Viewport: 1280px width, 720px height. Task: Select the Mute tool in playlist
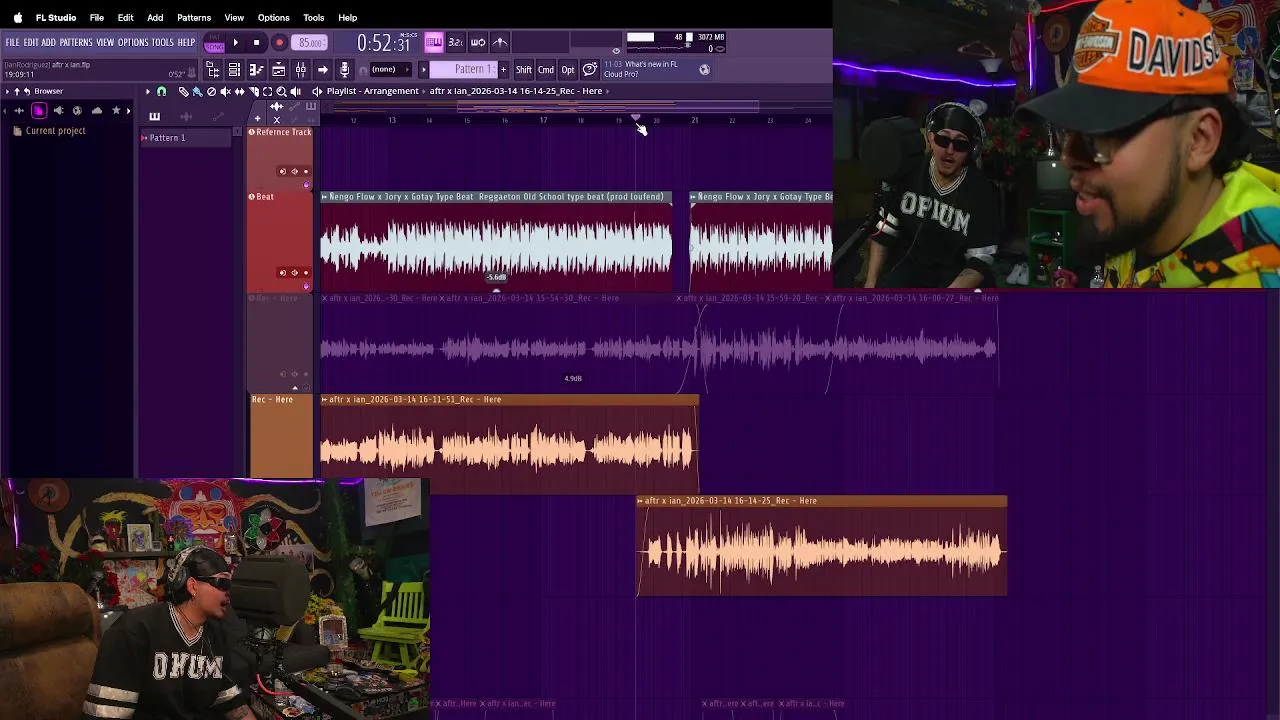pyautogui.click(x=225, y=91)
